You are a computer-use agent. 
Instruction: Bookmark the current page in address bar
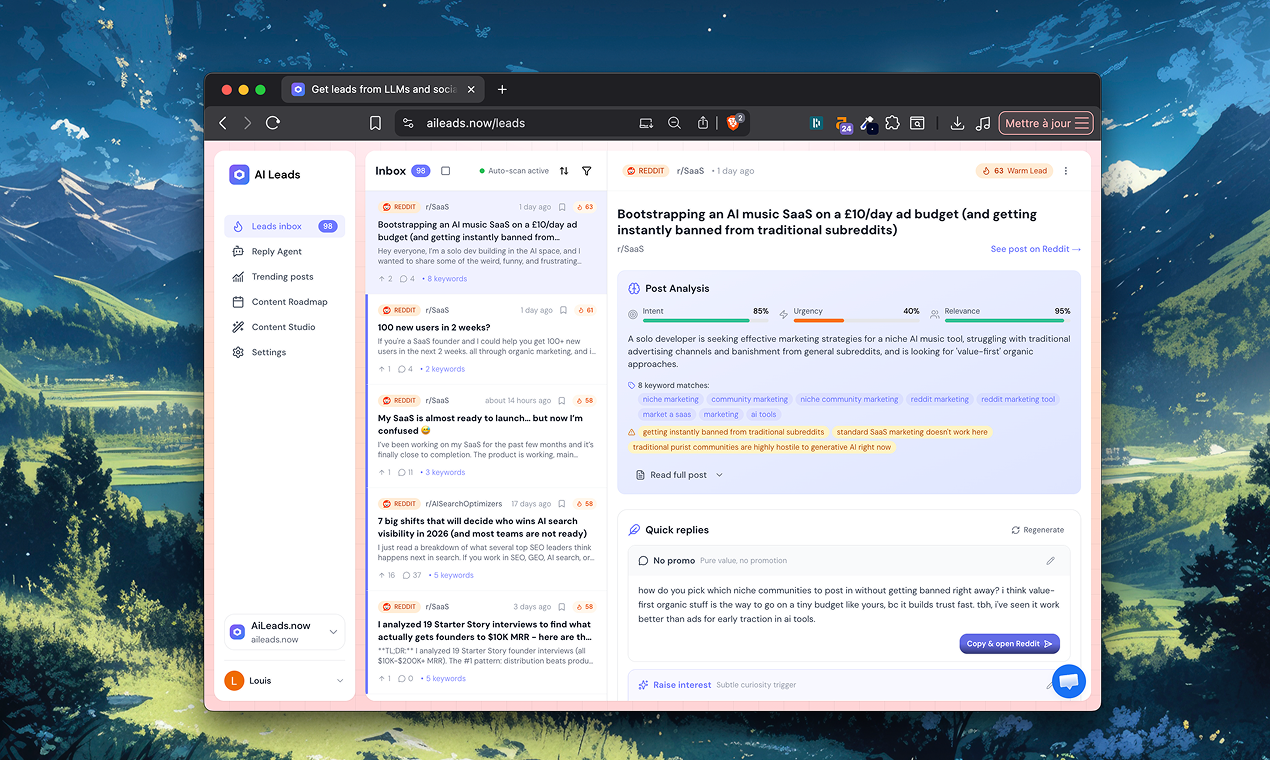[x=375, y=123]
